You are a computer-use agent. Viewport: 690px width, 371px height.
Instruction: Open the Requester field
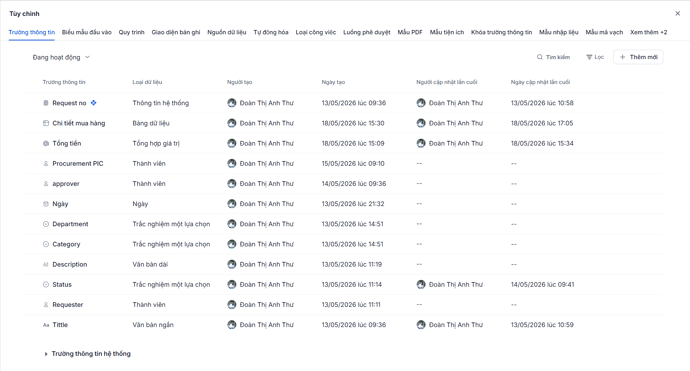pos(68,305)
